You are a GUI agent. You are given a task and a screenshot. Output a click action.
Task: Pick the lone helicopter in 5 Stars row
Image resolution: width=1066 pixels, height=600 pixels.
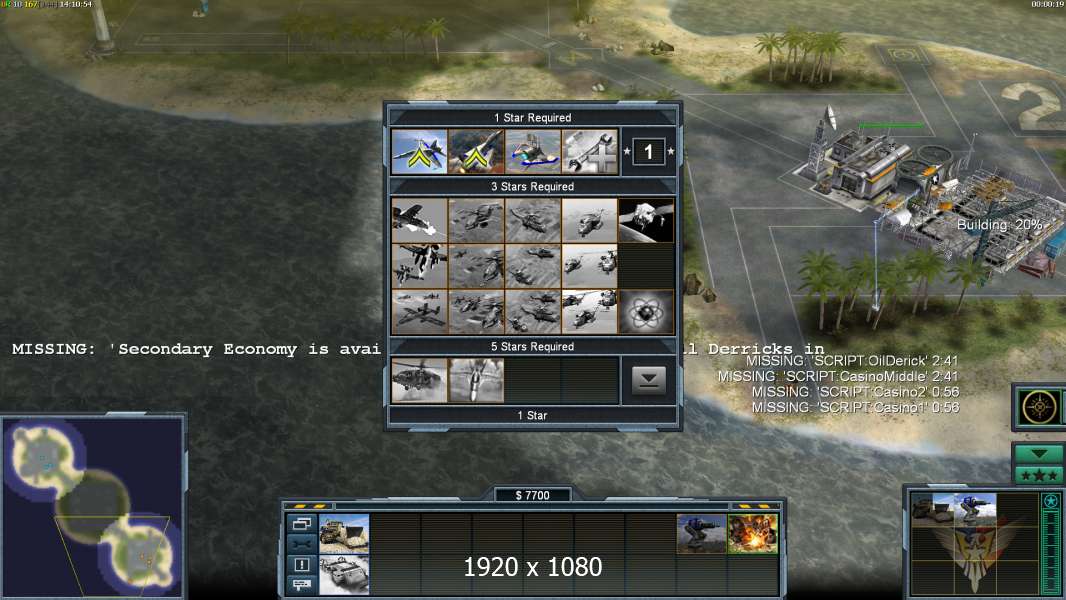click(x=419, y=380)
